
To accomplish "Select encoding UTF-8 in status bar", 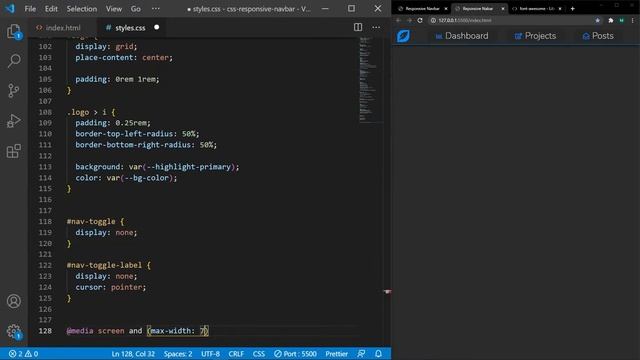I will click(x=211, y=354).
